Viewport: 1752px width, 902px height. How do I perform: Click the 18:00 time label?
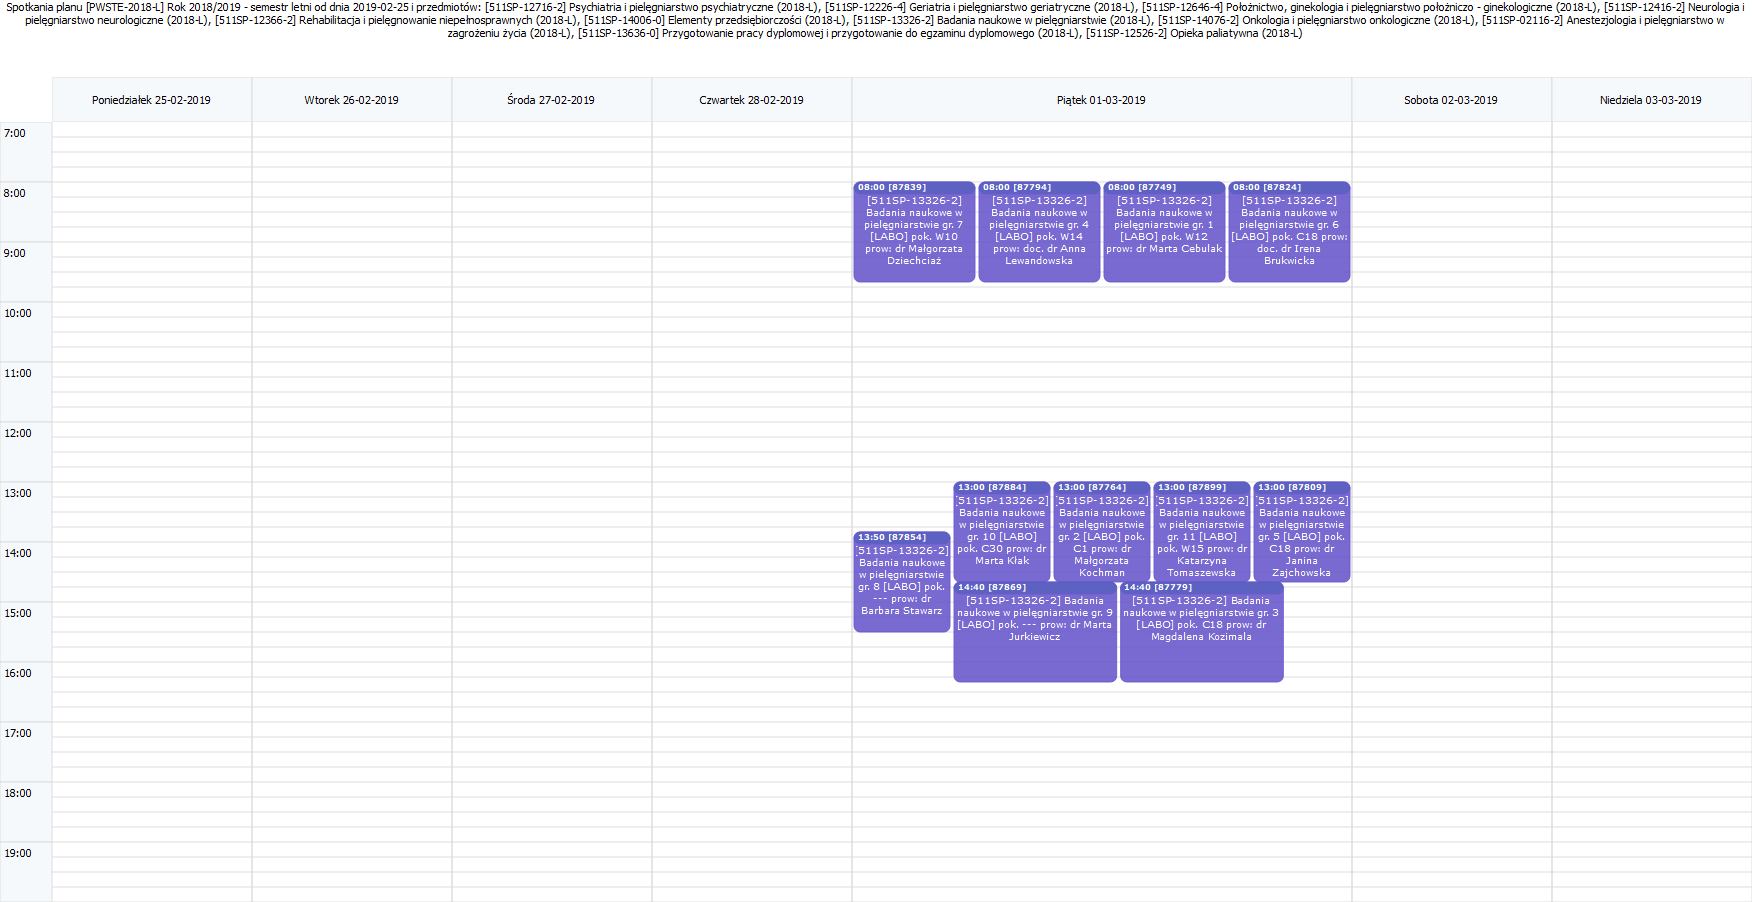18,793
